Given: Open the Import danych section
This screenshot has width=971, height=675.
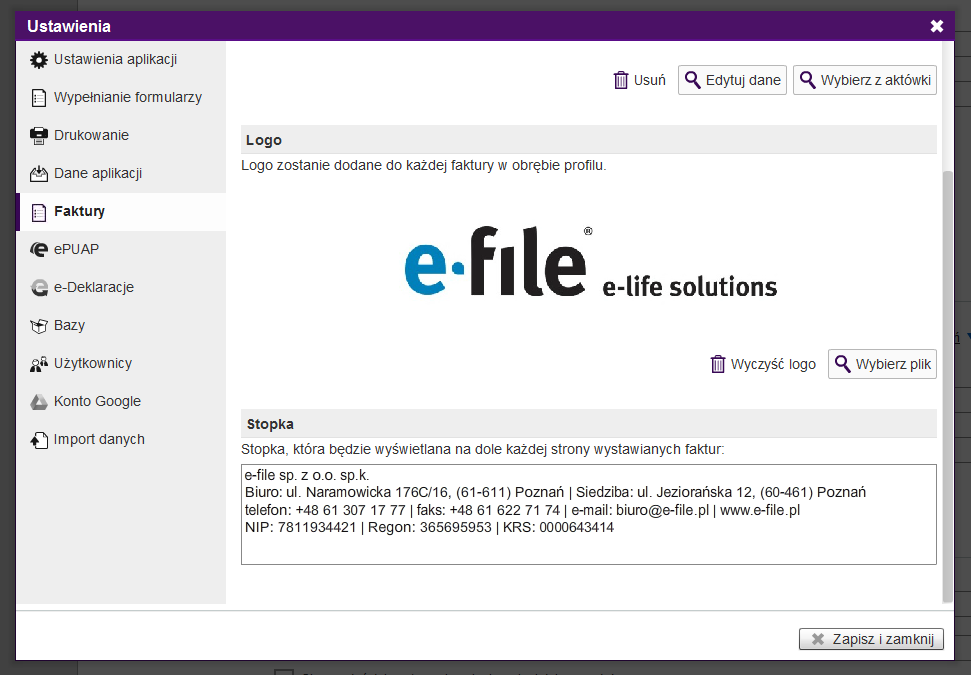Looking at the screenshot, I should point(121,439).
